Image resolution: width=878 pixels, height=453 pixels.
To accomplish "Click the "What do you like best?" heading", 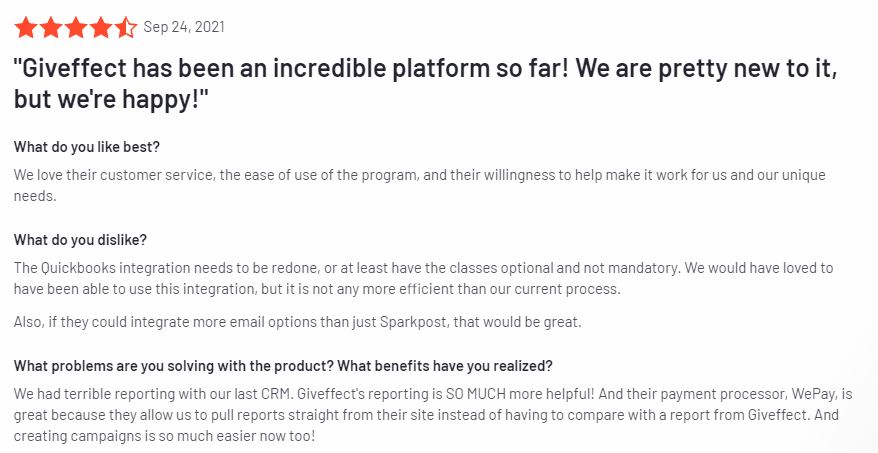I will click(87, 147).
